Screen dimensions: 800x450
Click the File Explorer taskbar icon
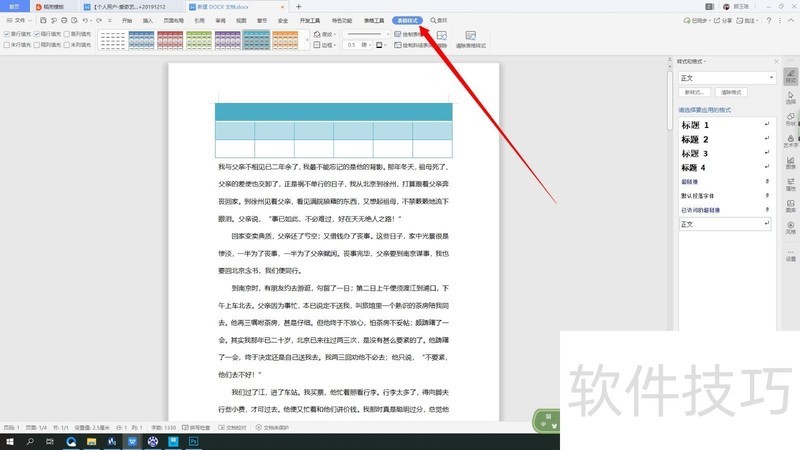91,441
